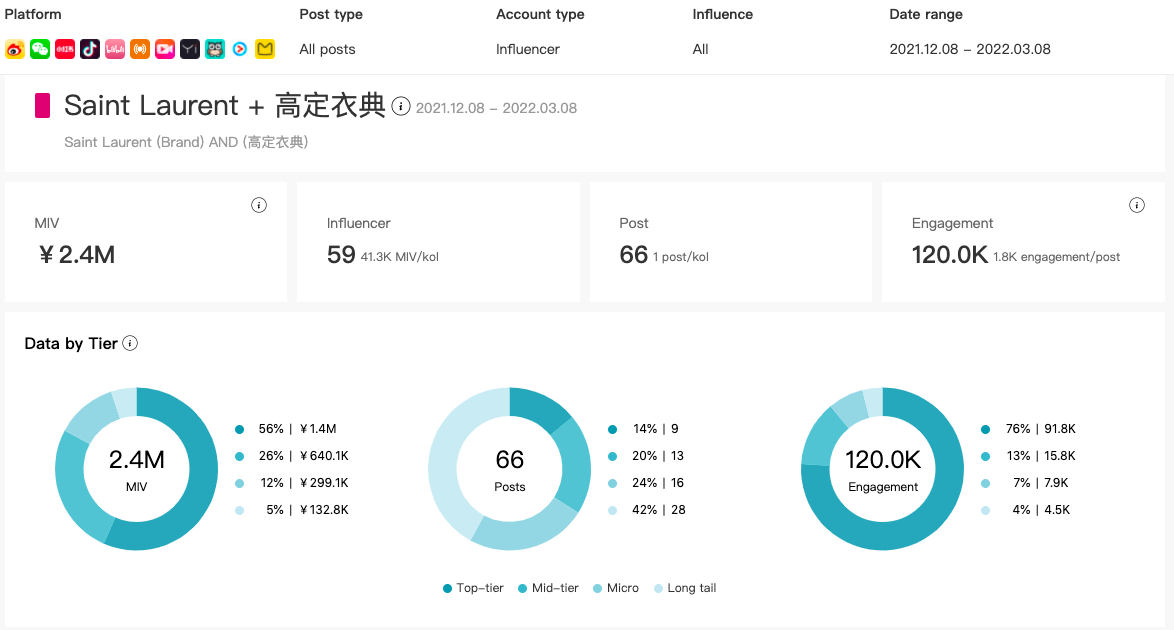Click the 12% | ¥299.1K MIV row
The image size is (1174, 630).
coord(292,483)
